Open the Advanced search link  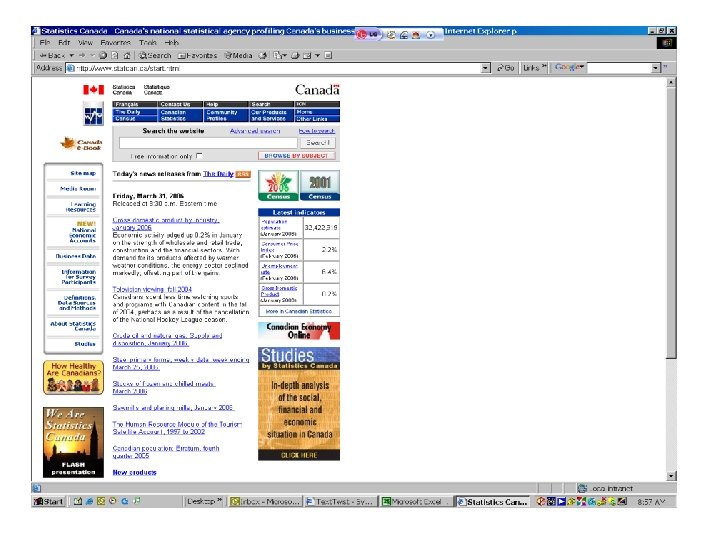255,131
